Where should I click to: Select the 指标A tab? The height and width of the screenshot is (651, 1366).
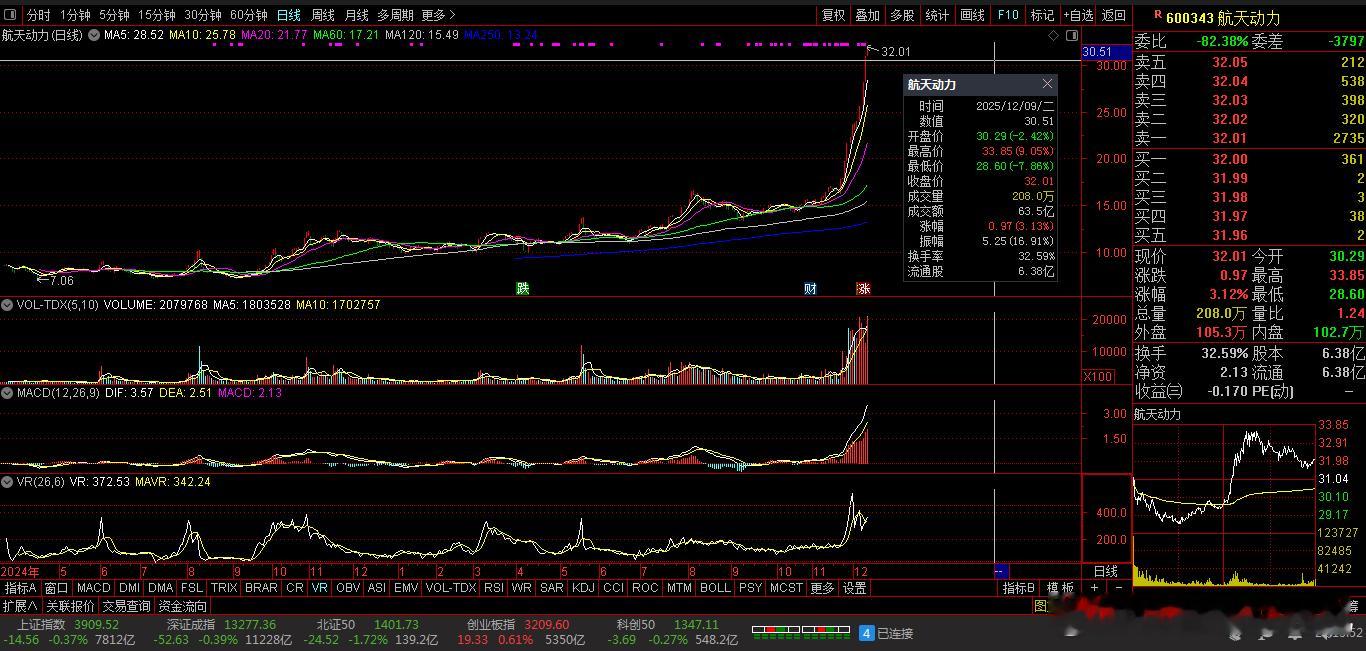pyautogui.click(x=21, y=588)
